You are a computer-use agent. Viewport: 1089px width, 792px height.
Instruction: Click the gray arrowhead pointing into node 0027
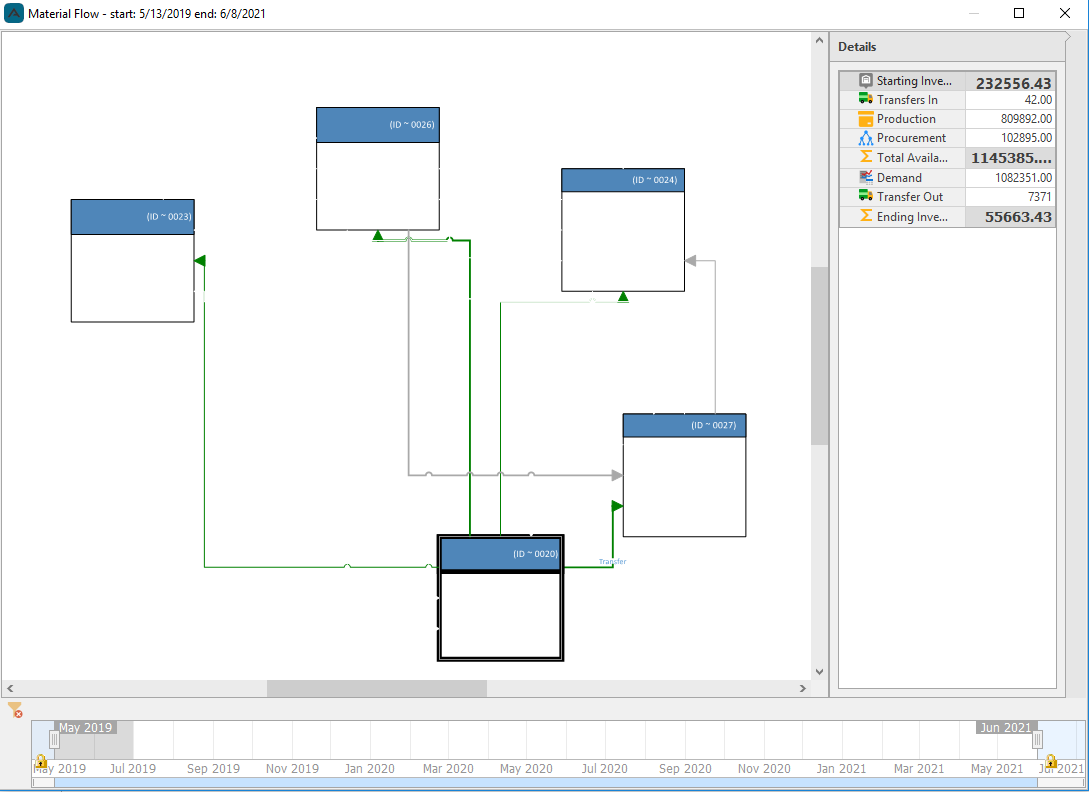tap(617, 475)
